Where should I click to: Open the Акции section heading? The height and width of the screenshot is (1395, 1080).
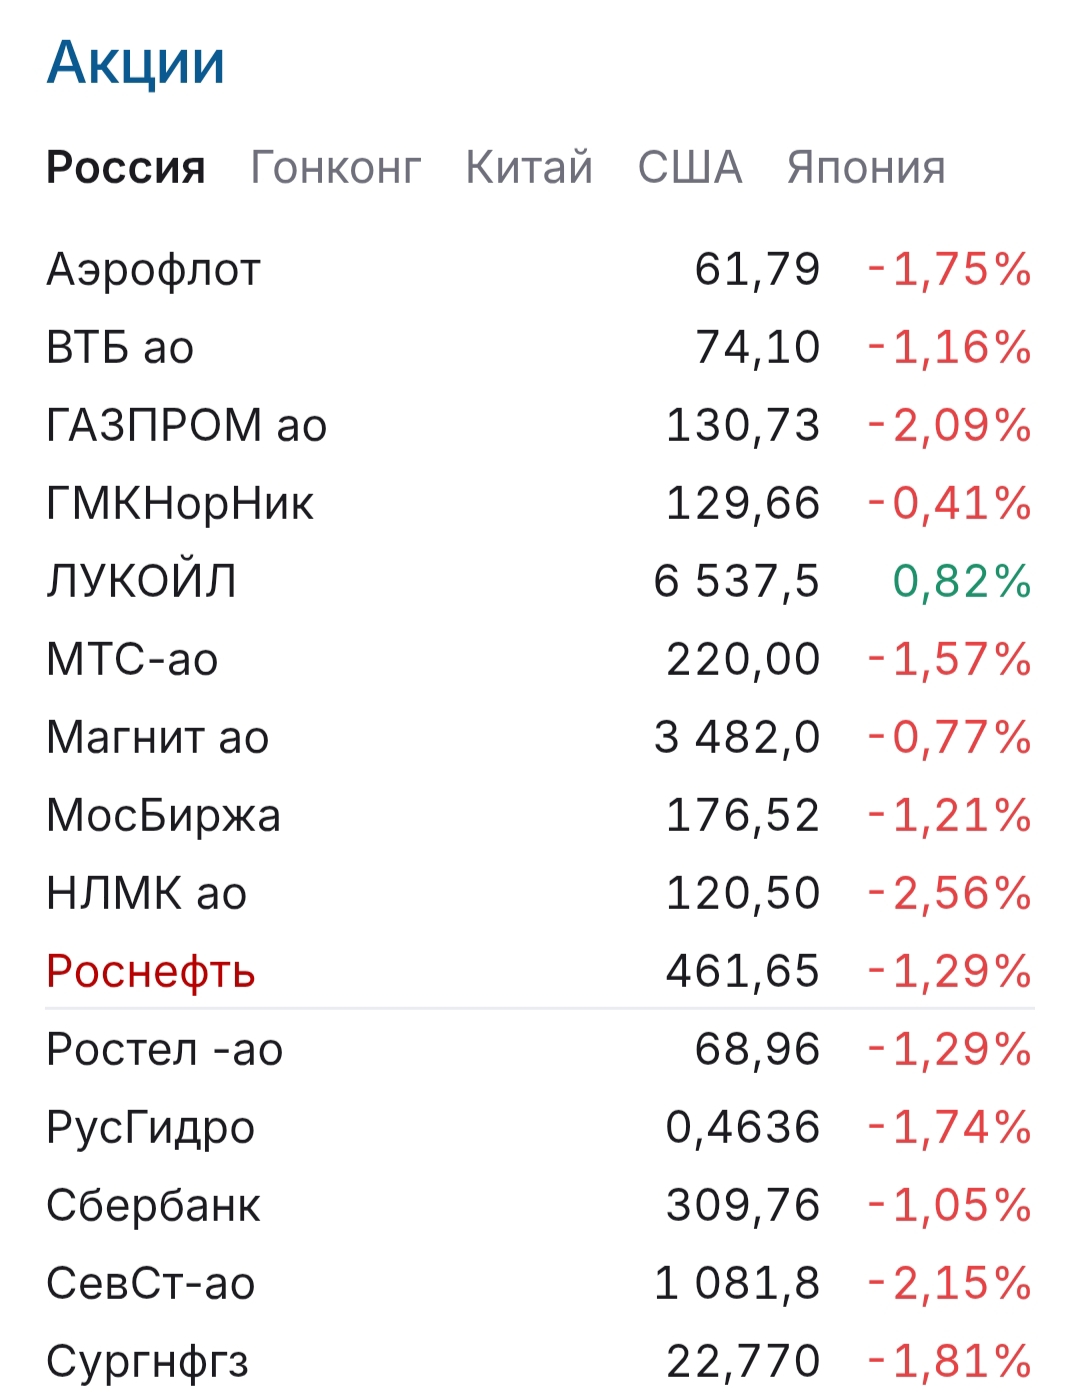136,63
